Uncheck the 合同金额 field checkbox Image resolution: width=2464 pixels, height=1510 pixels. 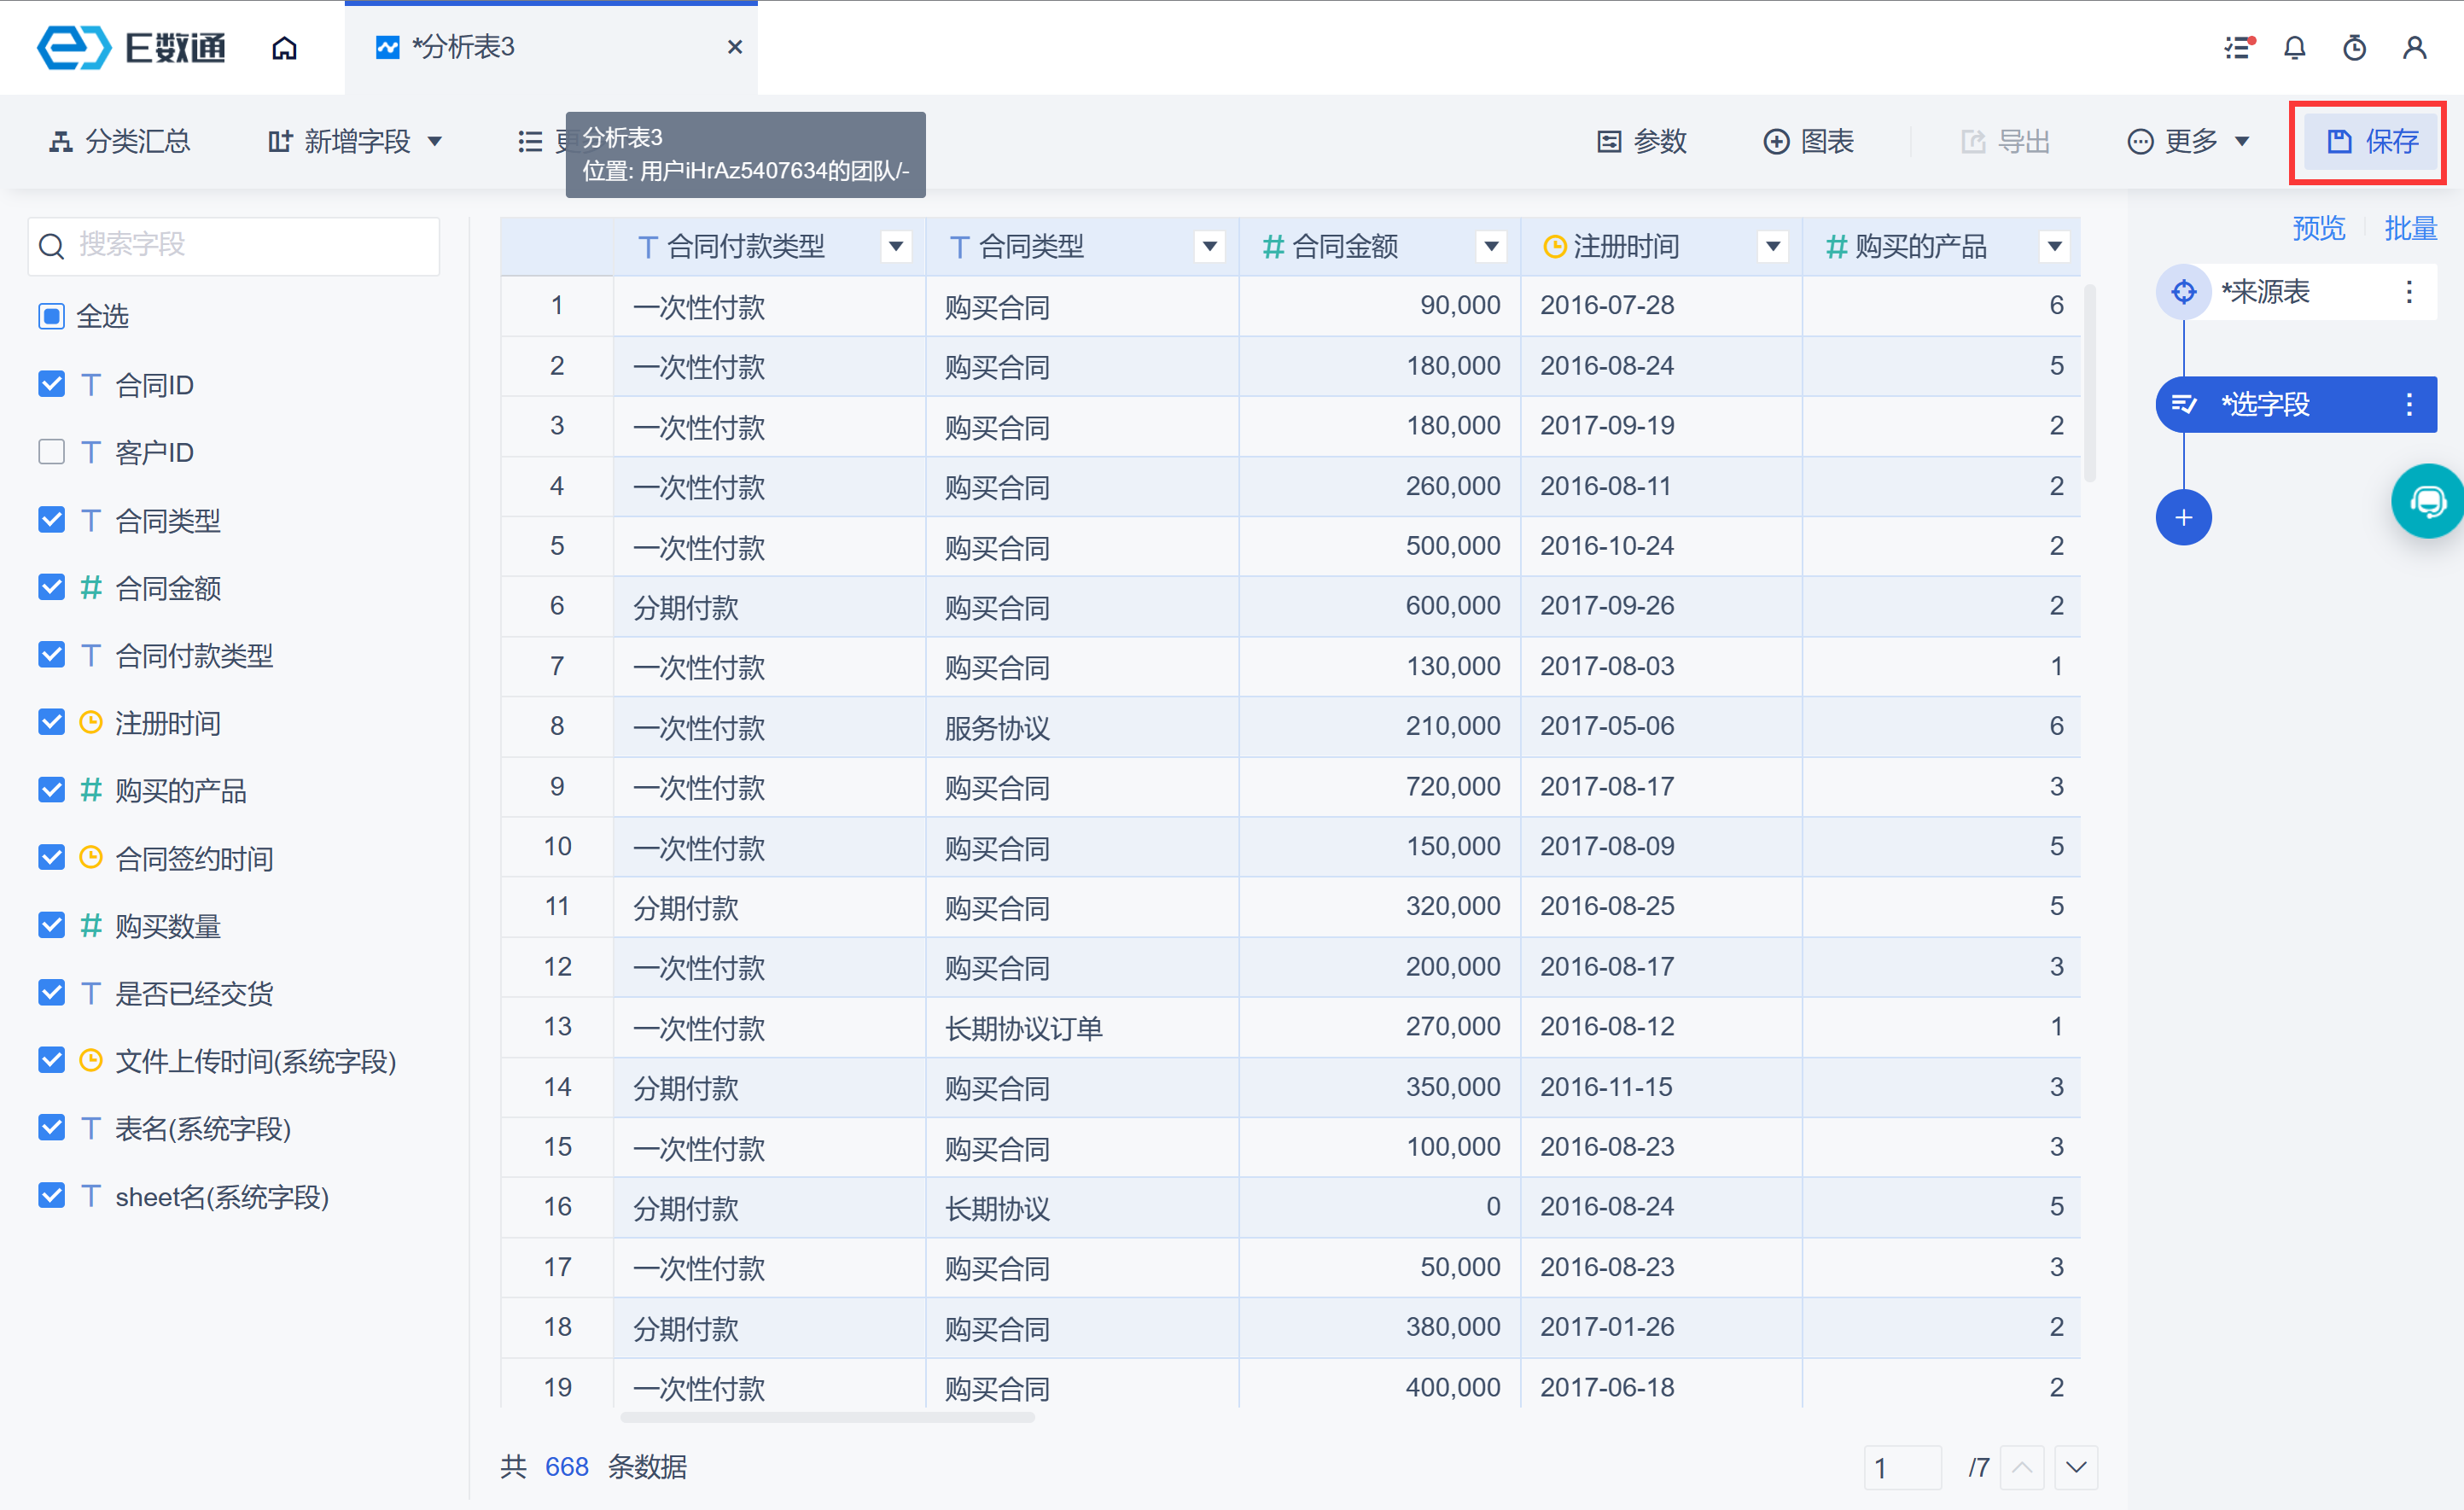coord(51,587)
